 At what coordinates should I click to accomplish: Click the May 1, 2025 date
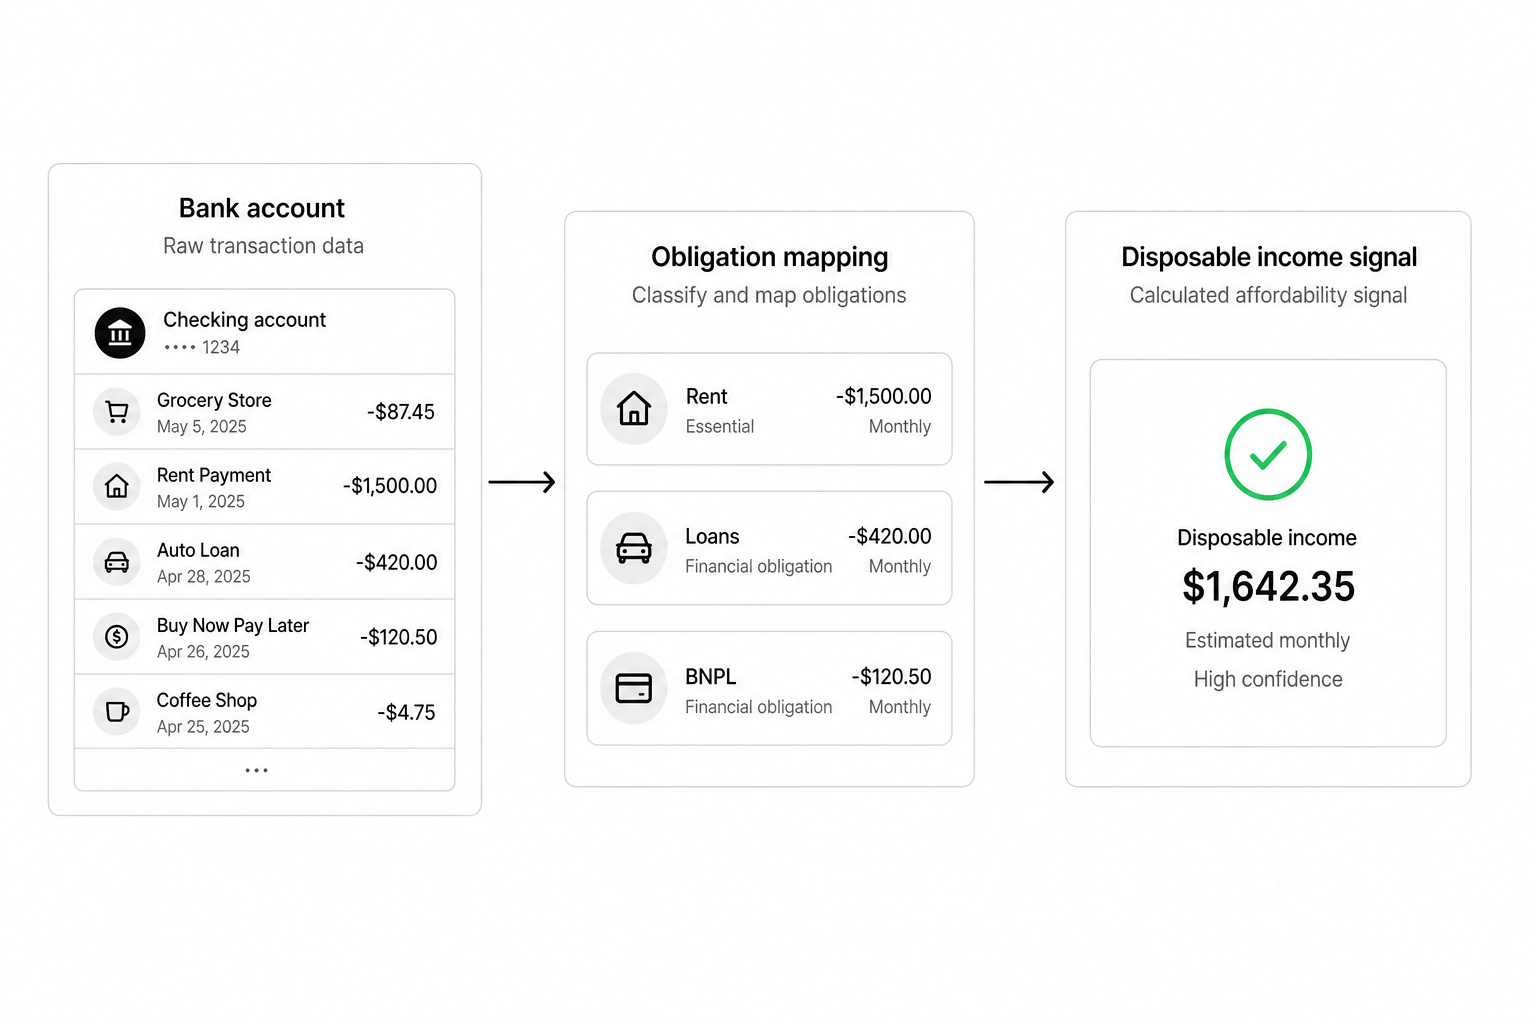coord(201,501)
